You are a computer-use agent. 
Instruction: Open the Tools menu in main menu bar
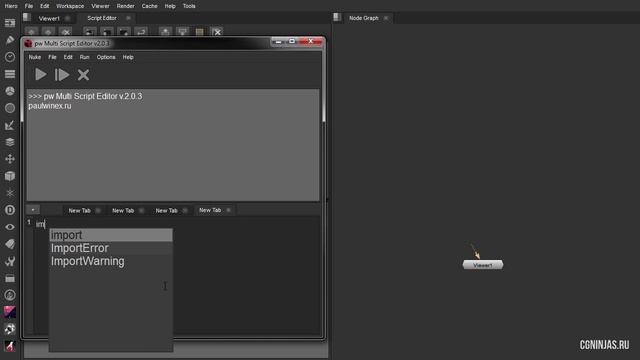click(x=189, y=6)
